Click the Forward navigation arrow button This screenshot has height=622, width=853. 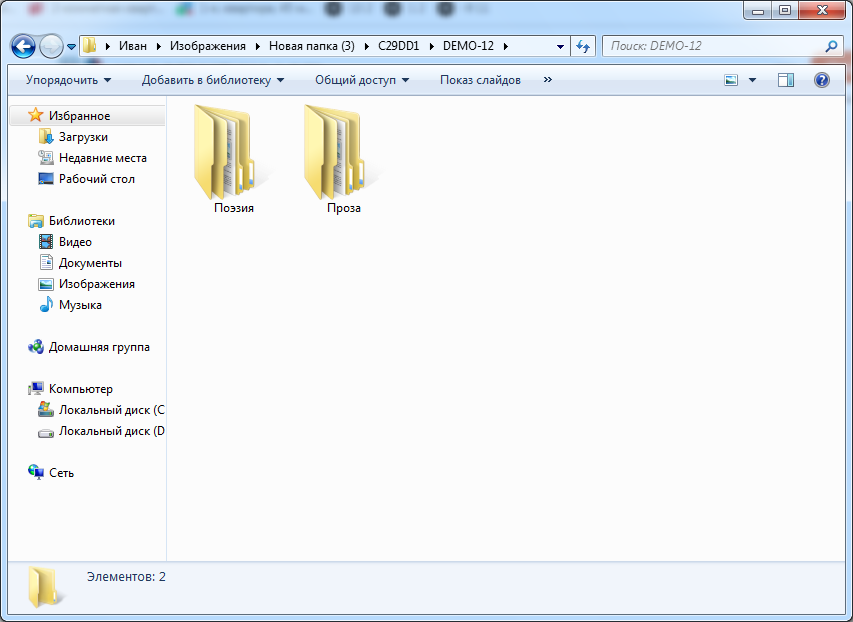[52, 47]
